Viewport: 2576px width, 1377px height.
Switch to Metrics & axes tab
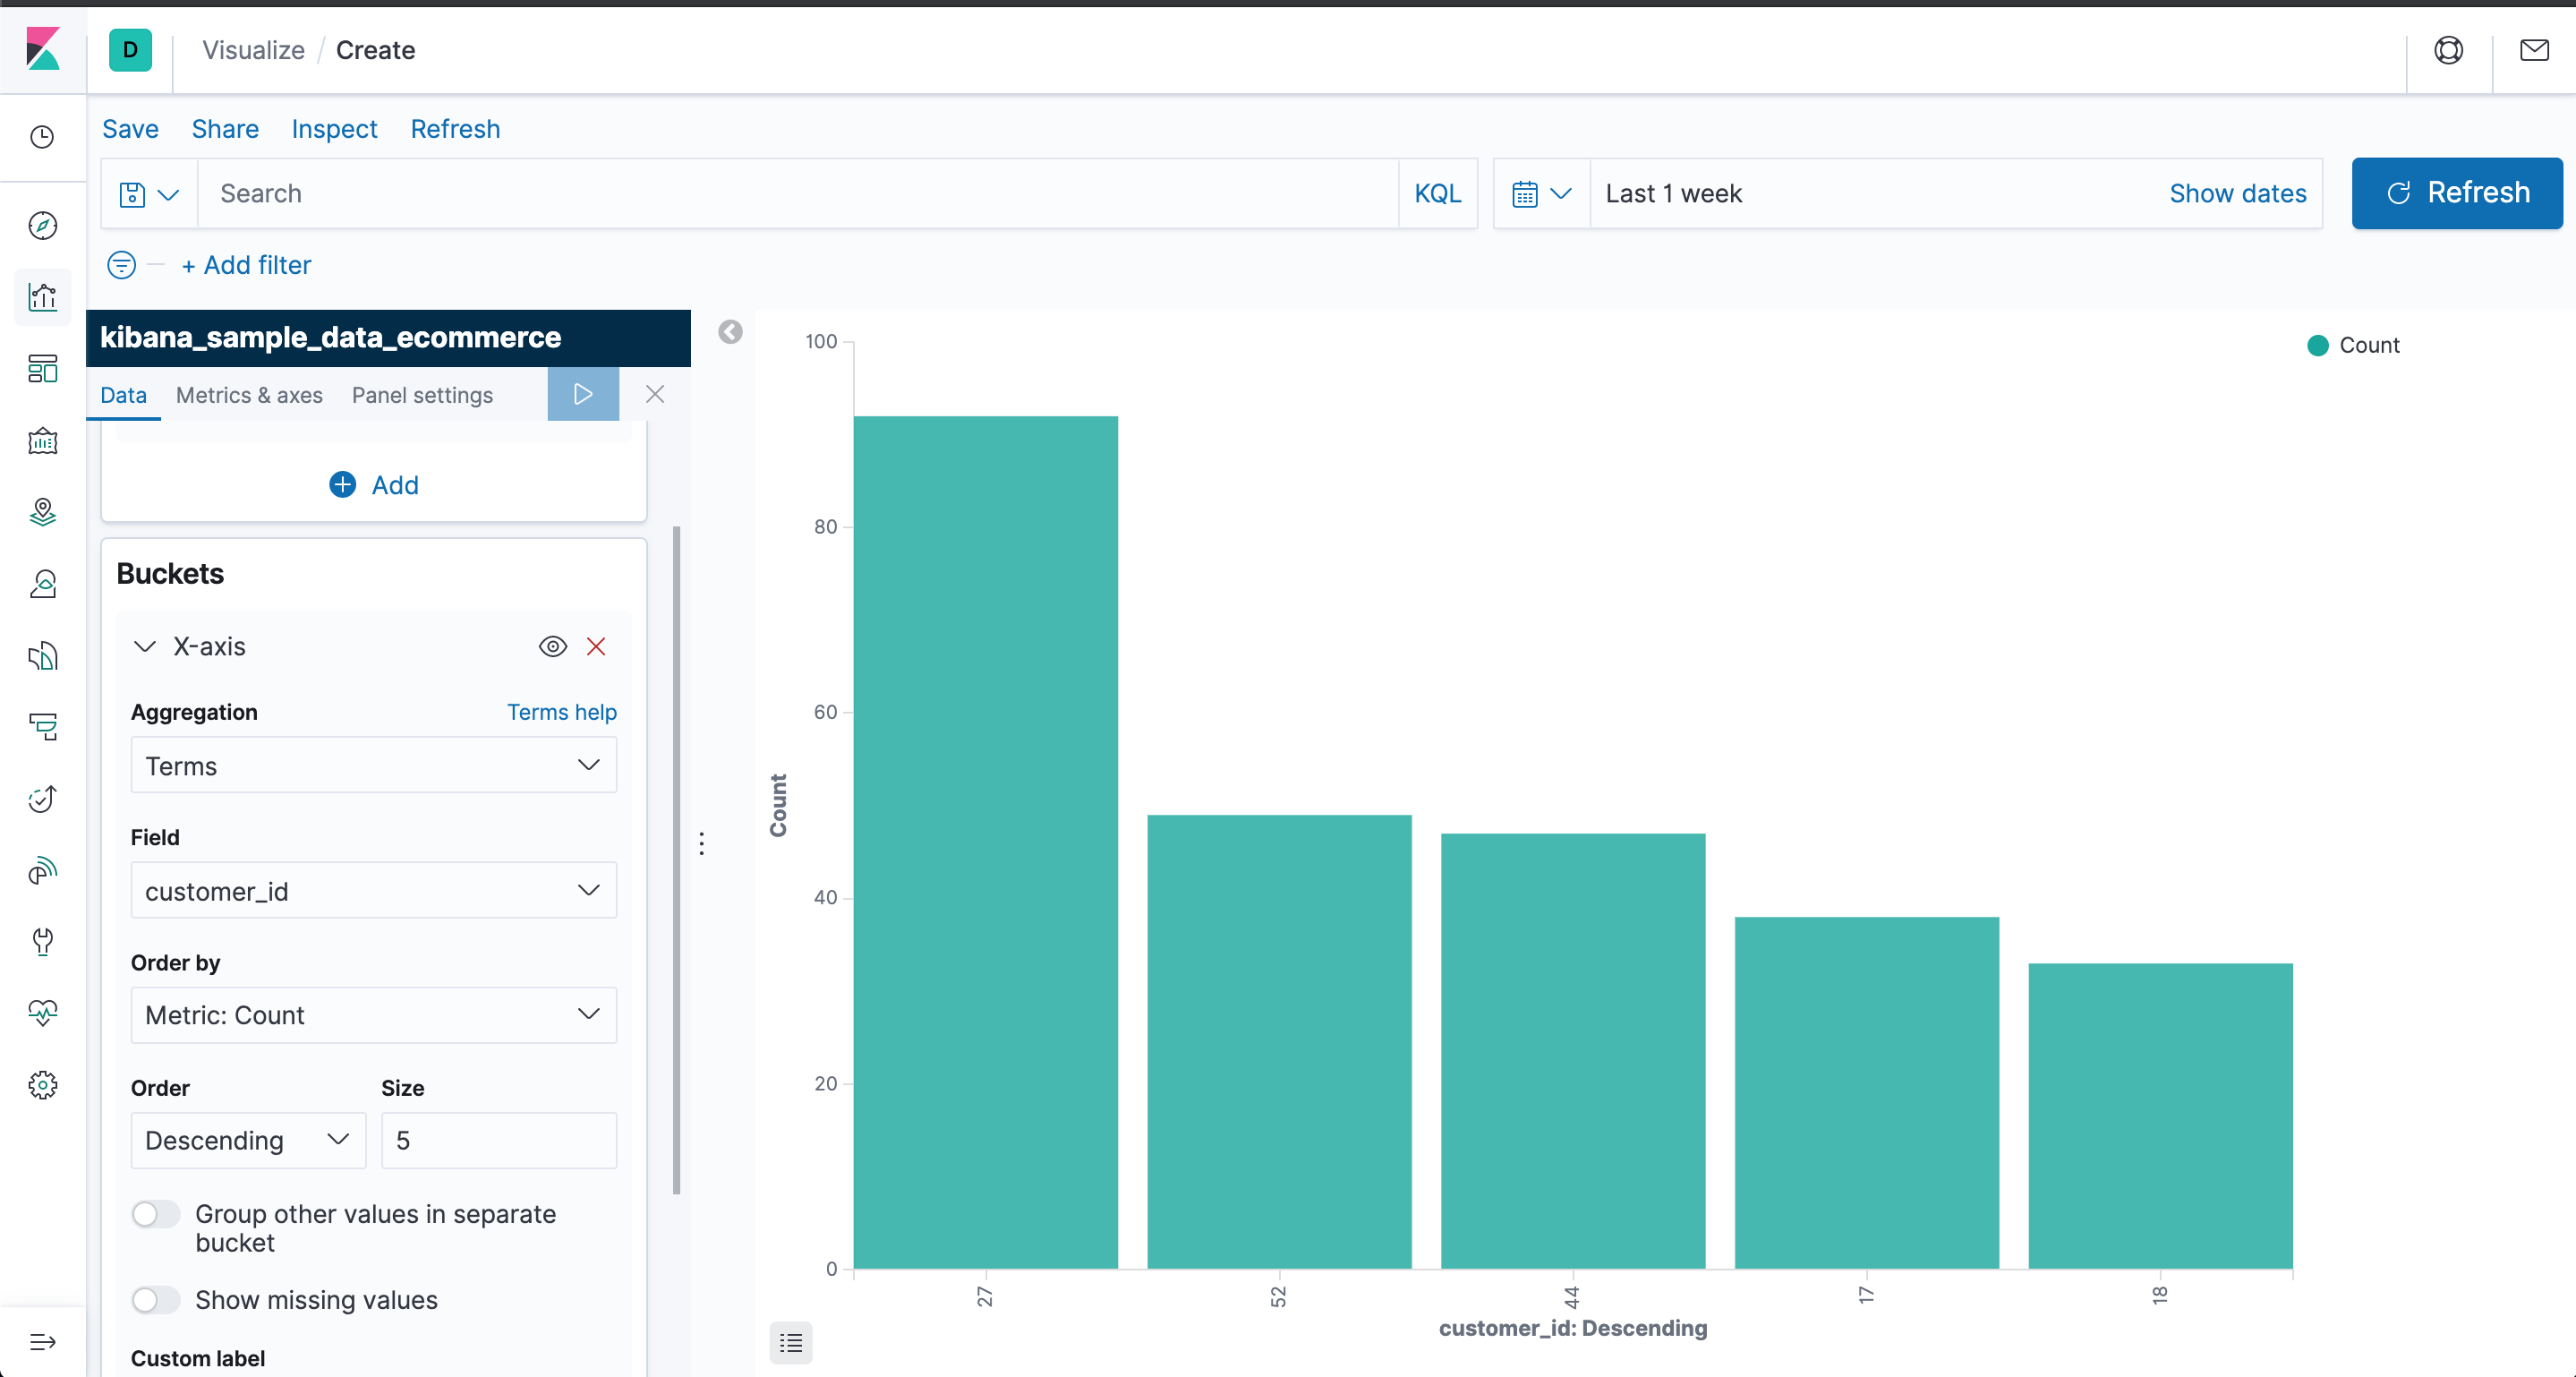[249, 395]
